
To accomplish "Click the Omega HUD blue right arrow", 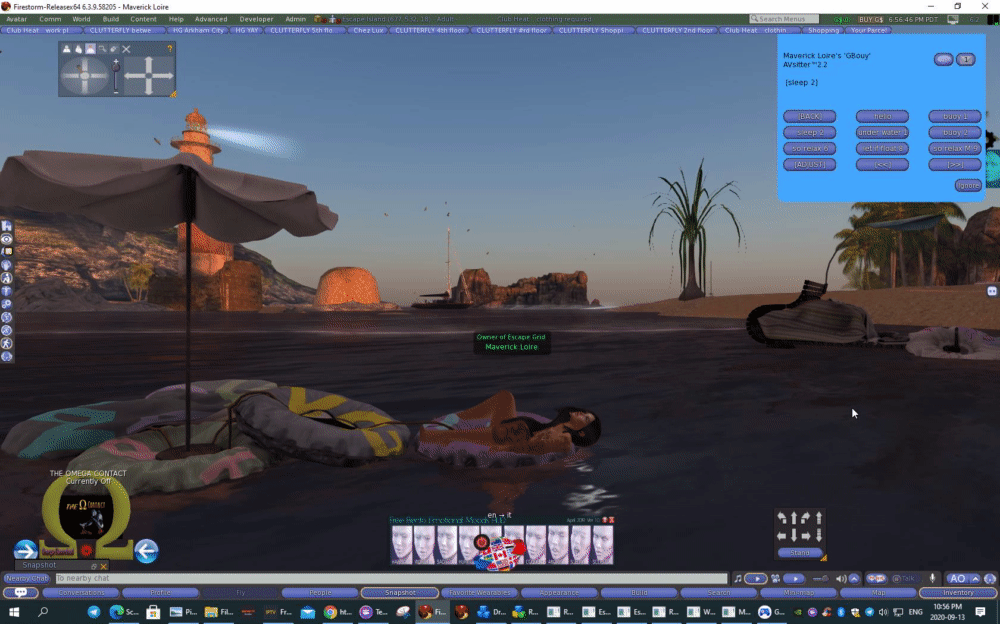I will [x=26, y=550].
